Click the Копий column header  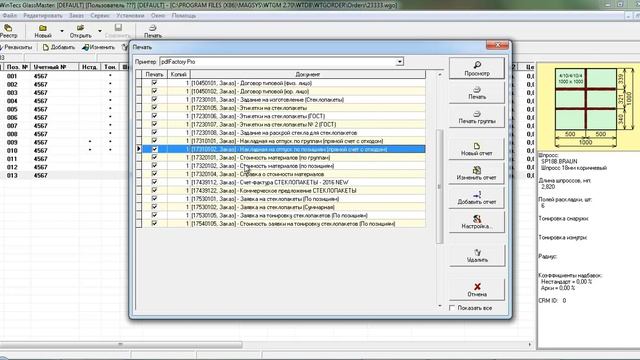click(178, 74)
